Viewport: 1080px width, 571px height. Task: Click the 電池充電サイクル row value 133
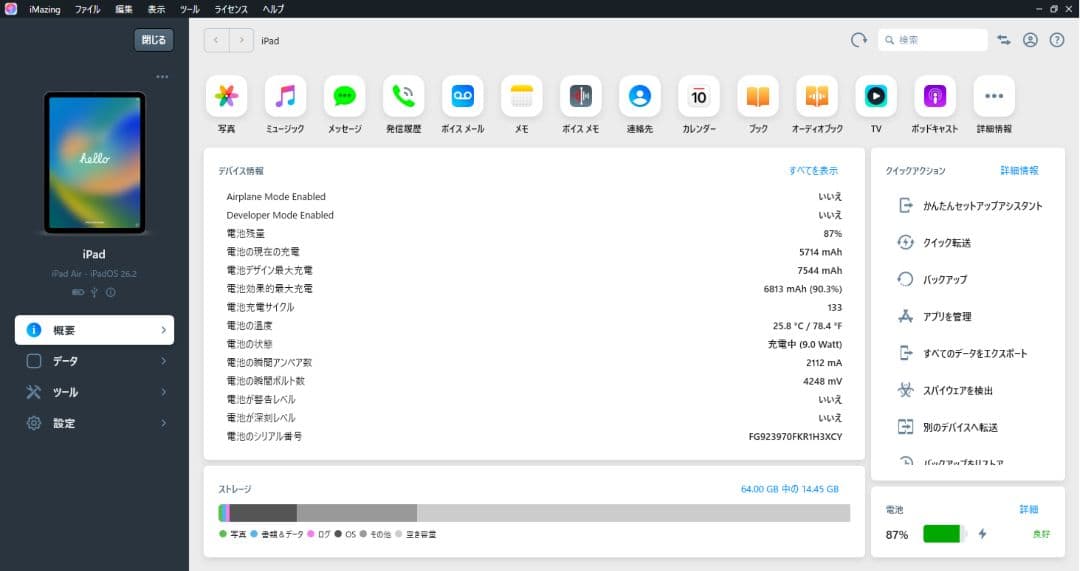pos(834,307)
